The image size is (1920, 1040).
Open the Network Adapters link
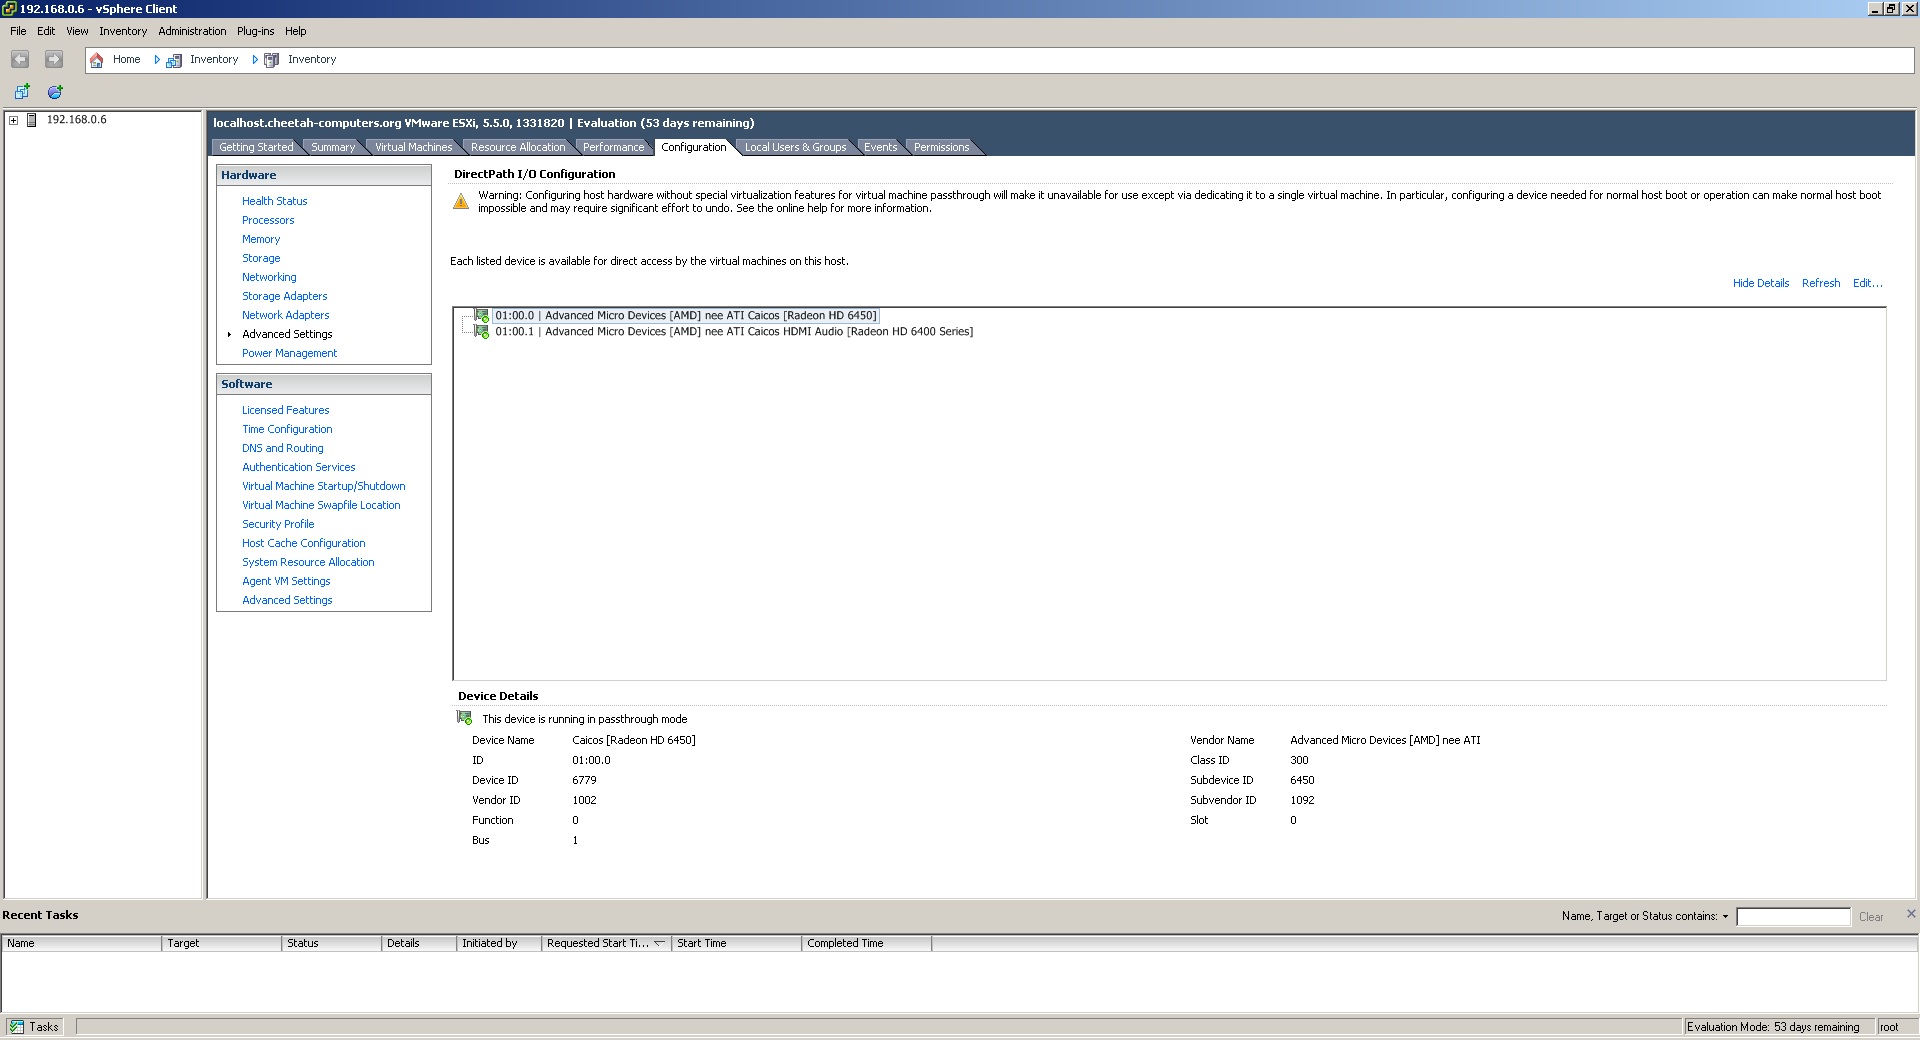click(x=285, y=315)
